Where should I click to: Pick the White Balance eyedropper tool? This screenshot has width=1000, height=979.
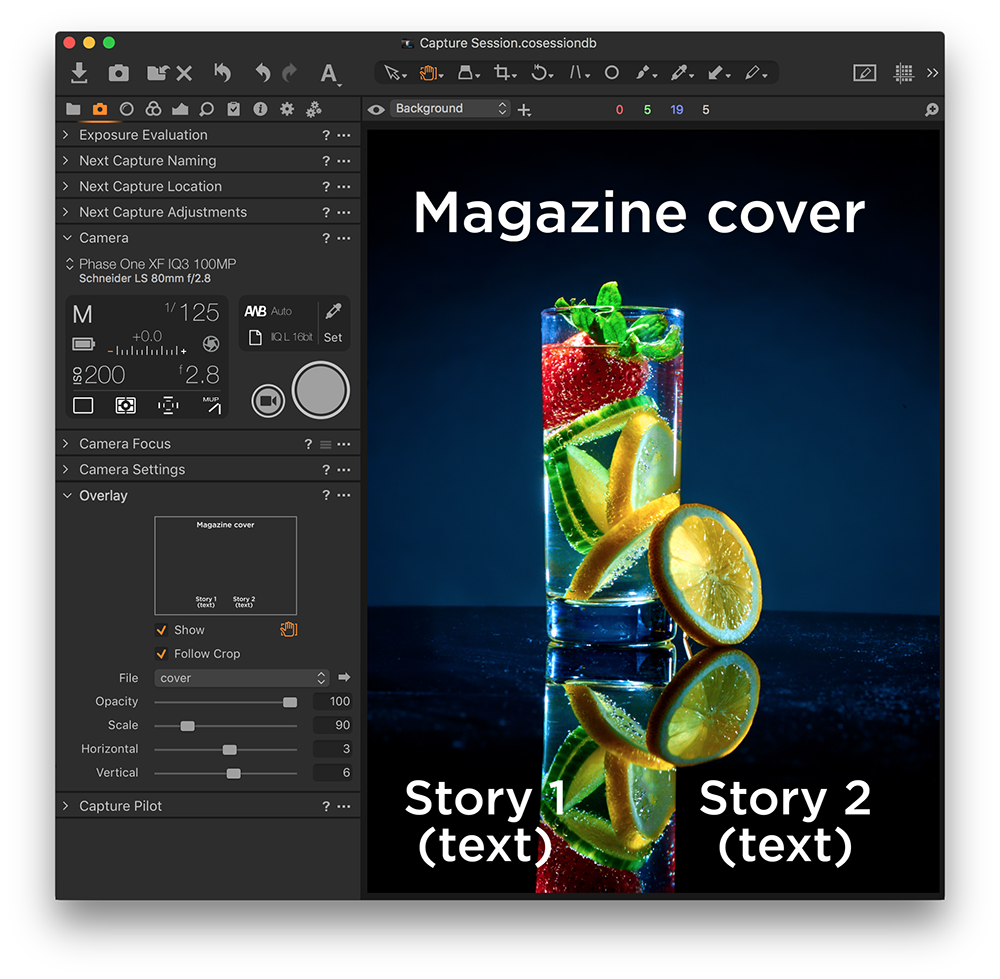click(681, 72)
